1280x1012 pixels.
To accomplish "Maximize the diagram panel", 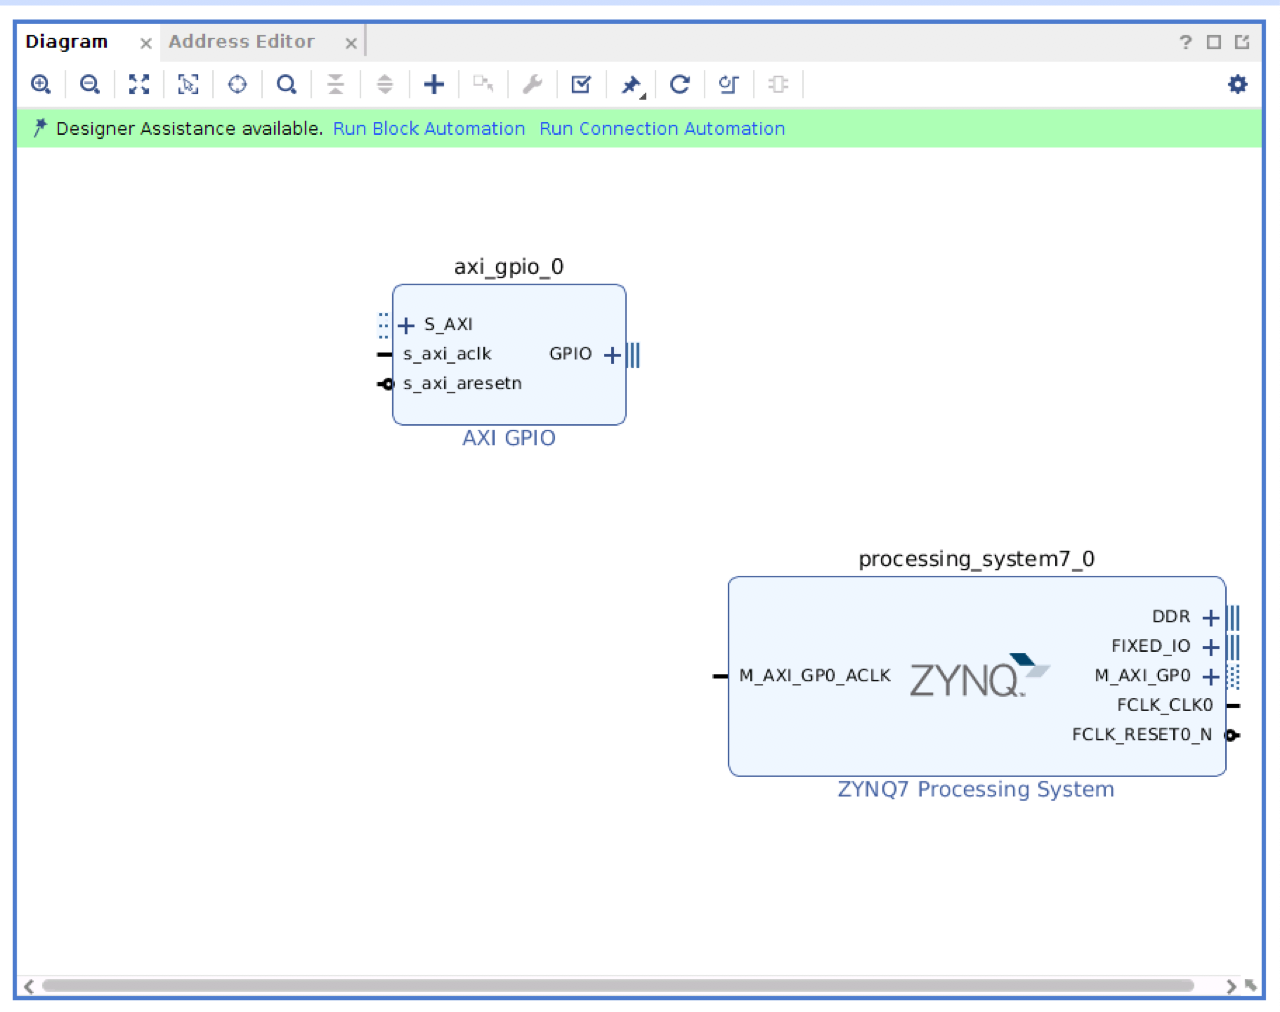I will pyautogui.click(x=1214, y=42).
